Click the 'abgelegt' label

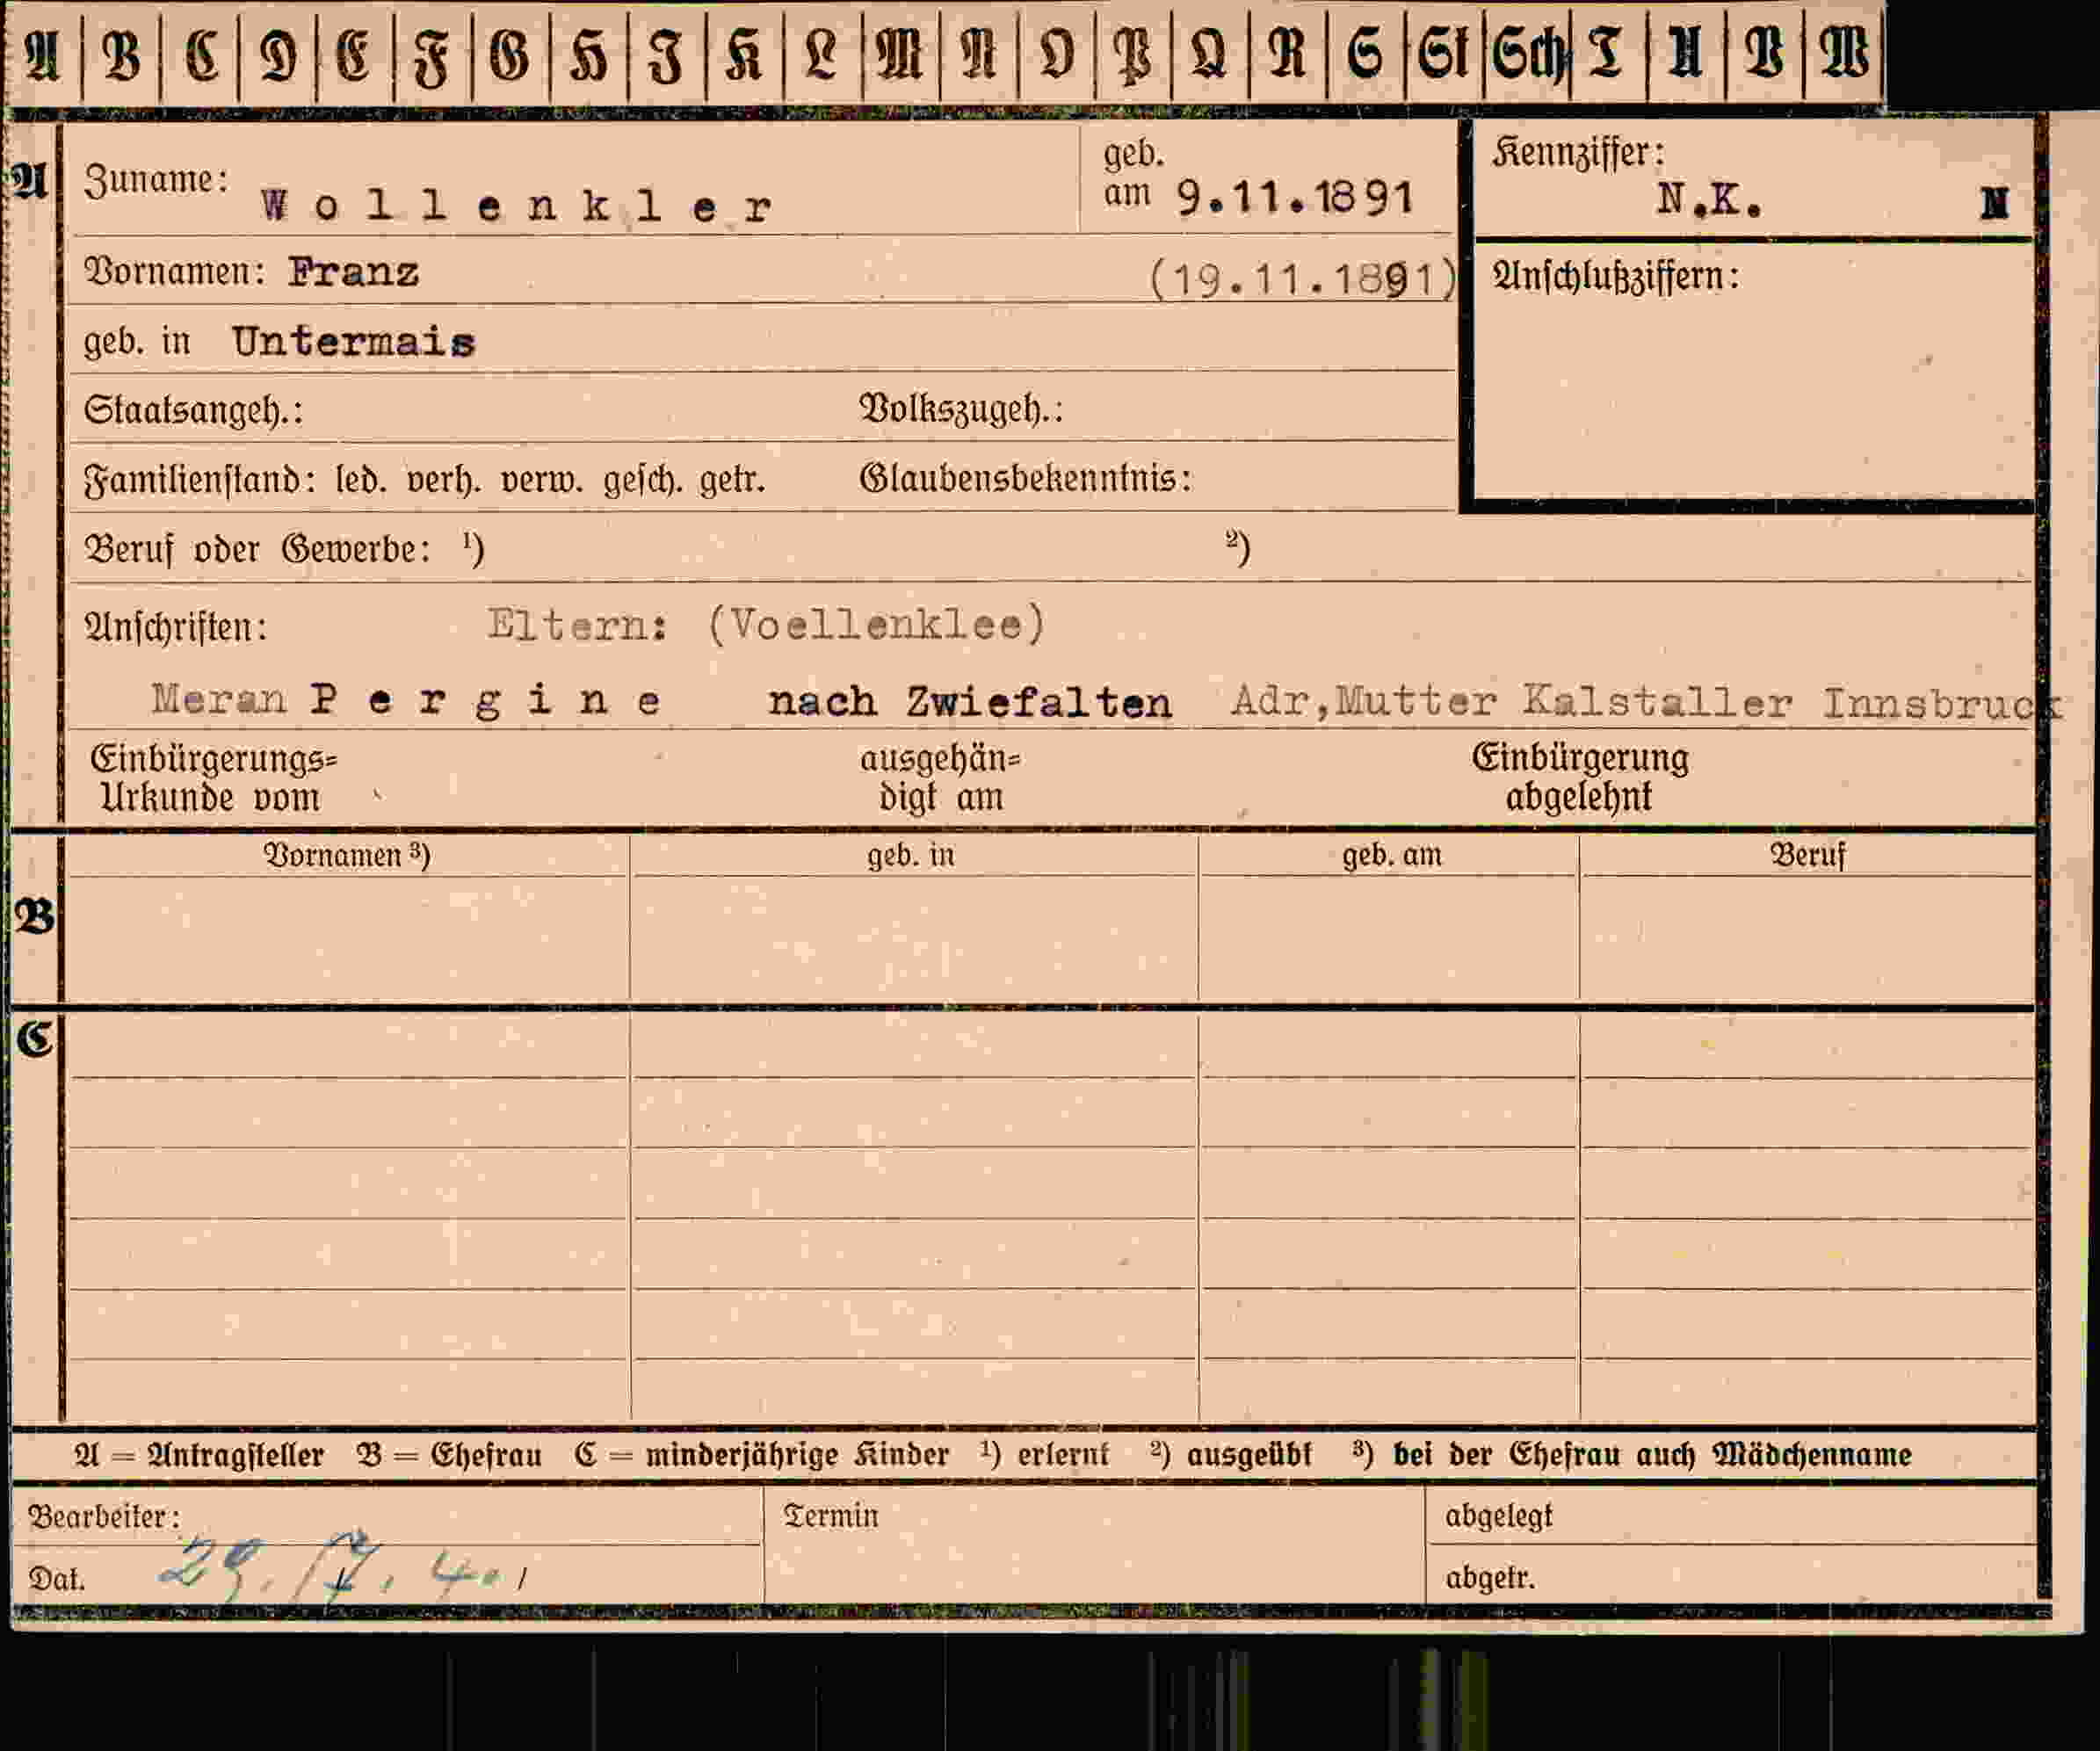pyautogui.click(x=1498, y=1517)
